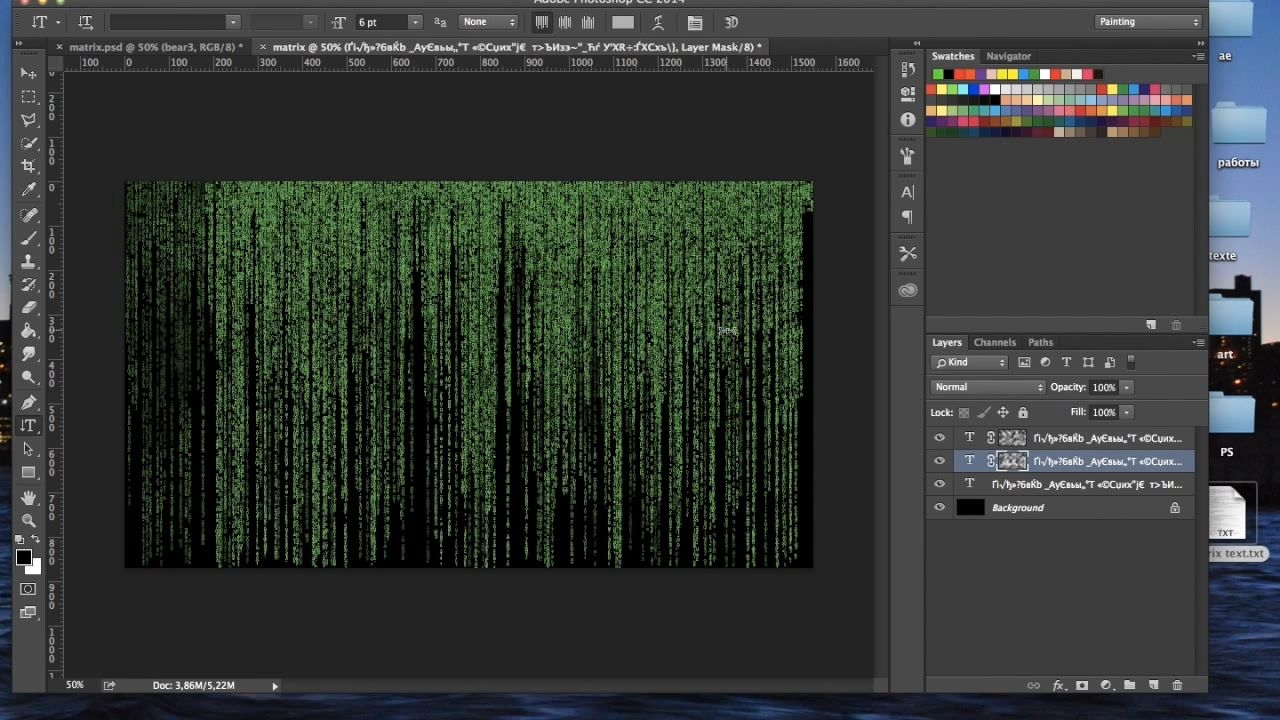Switch to the Channels tab
The height and width of the screenshot is (720, 1280).
[995, 342]
